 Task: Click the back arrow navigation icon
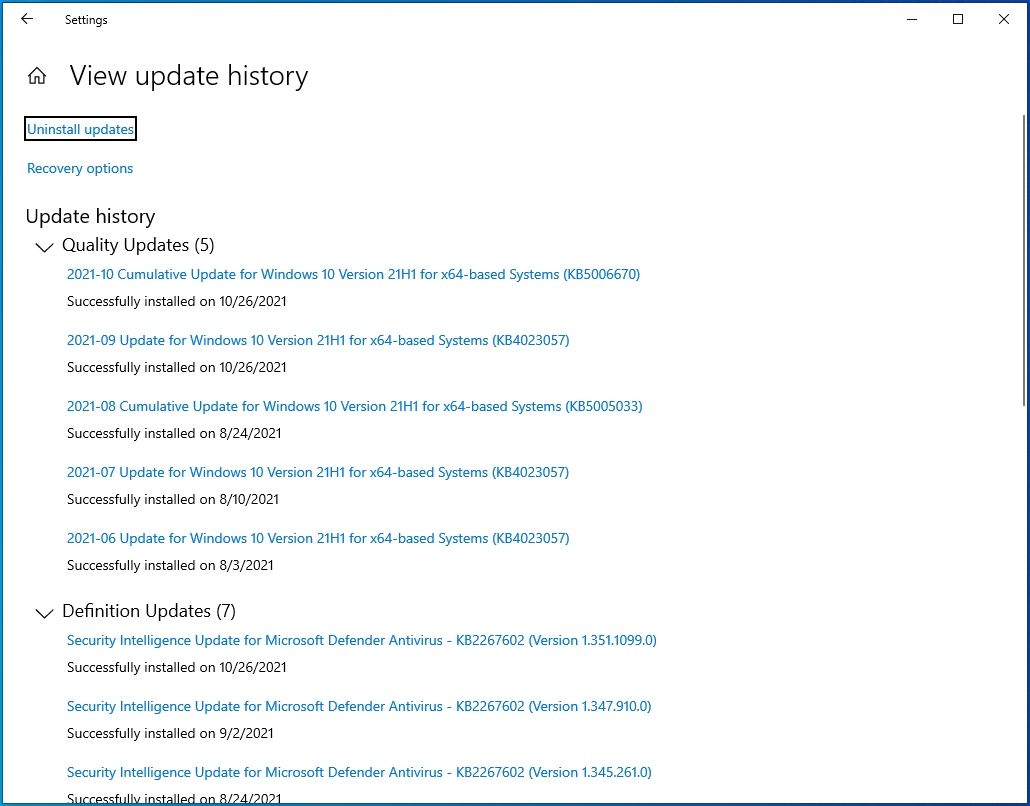pyautogui.click(x=26, y=19)
